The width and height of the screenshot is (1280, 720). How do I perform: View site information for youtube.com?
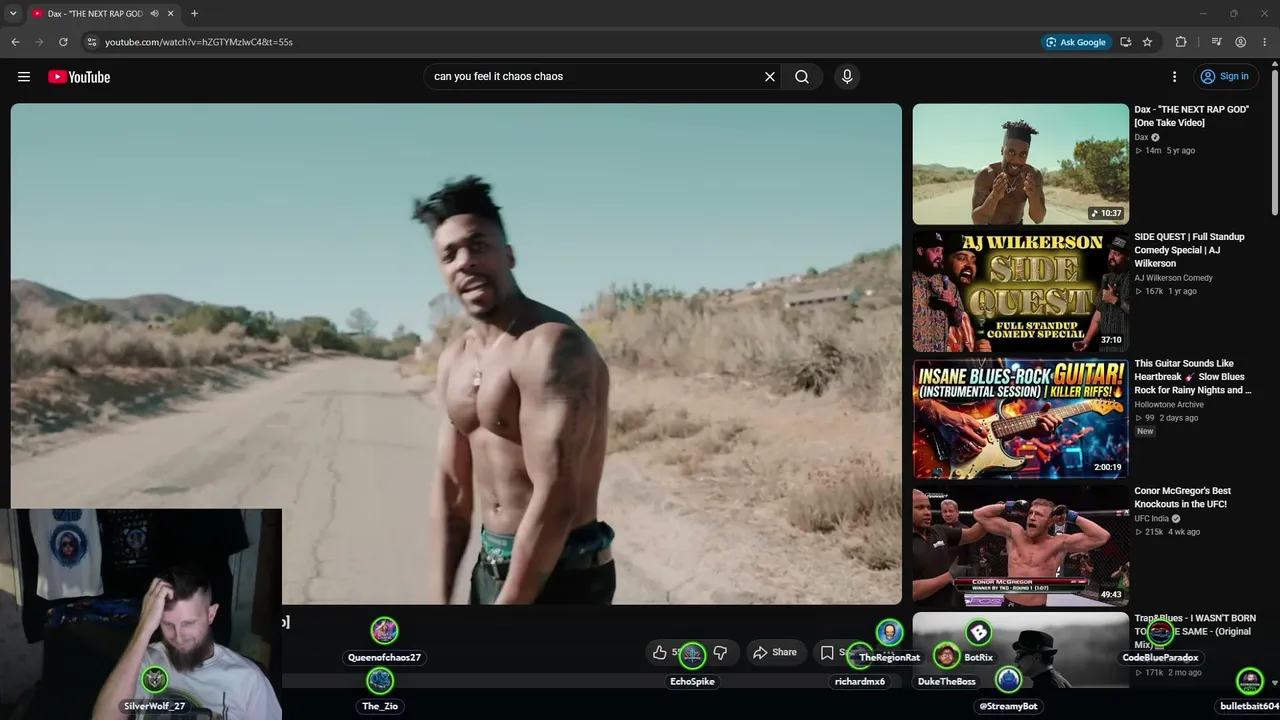click(91, 42)
